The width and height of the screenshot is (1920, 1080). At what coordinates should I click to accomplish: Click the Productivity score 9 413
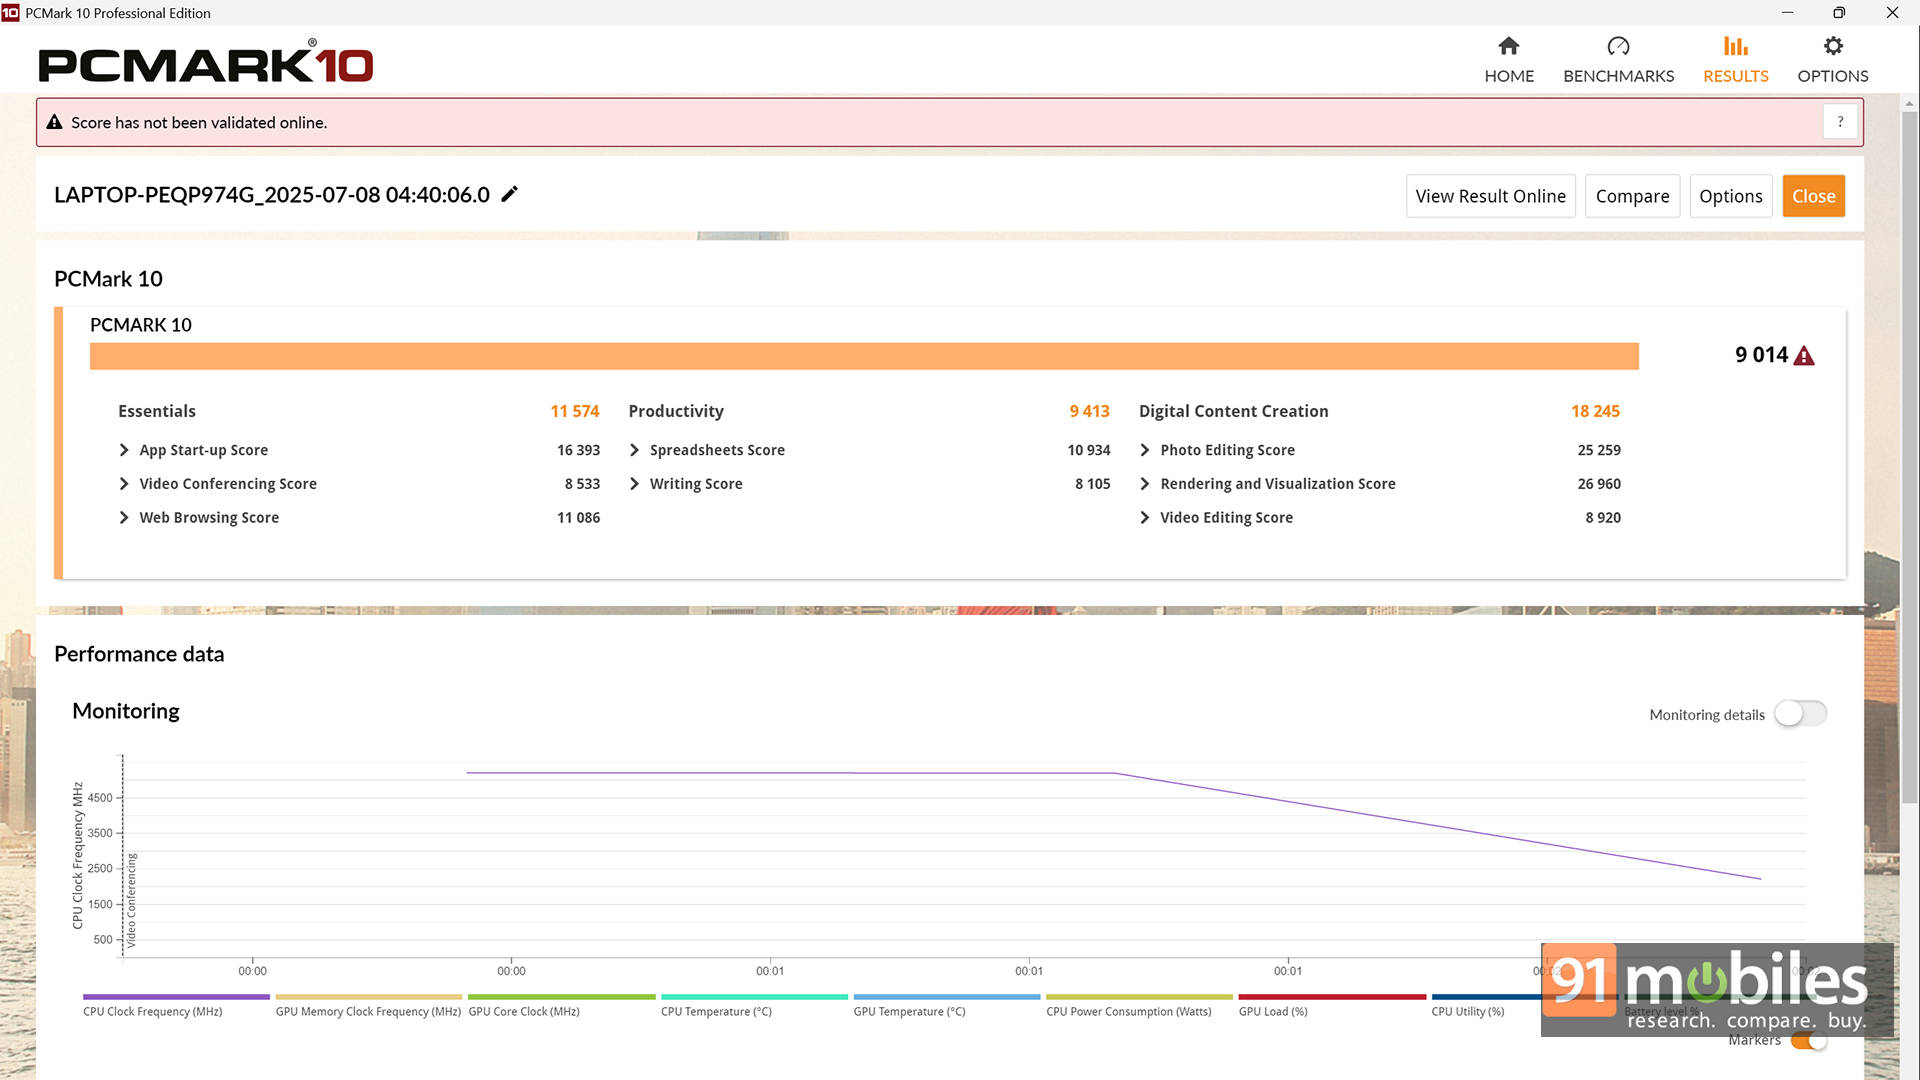tap(1089, 411)
